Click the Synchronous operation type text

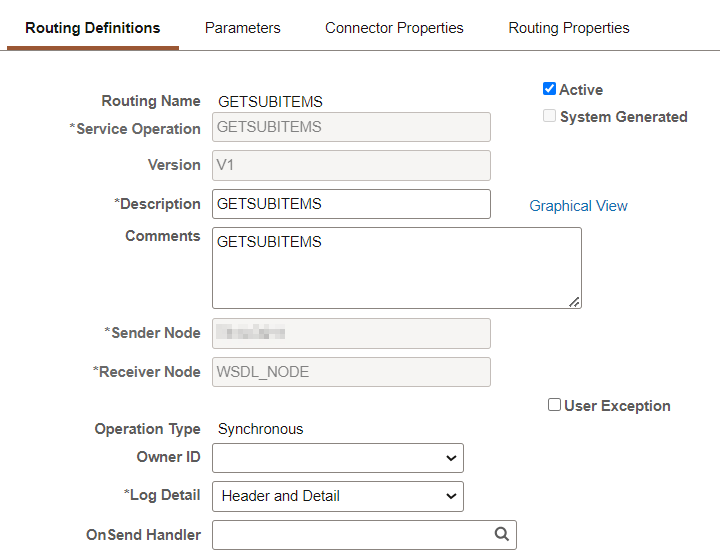tap(260, 429)
